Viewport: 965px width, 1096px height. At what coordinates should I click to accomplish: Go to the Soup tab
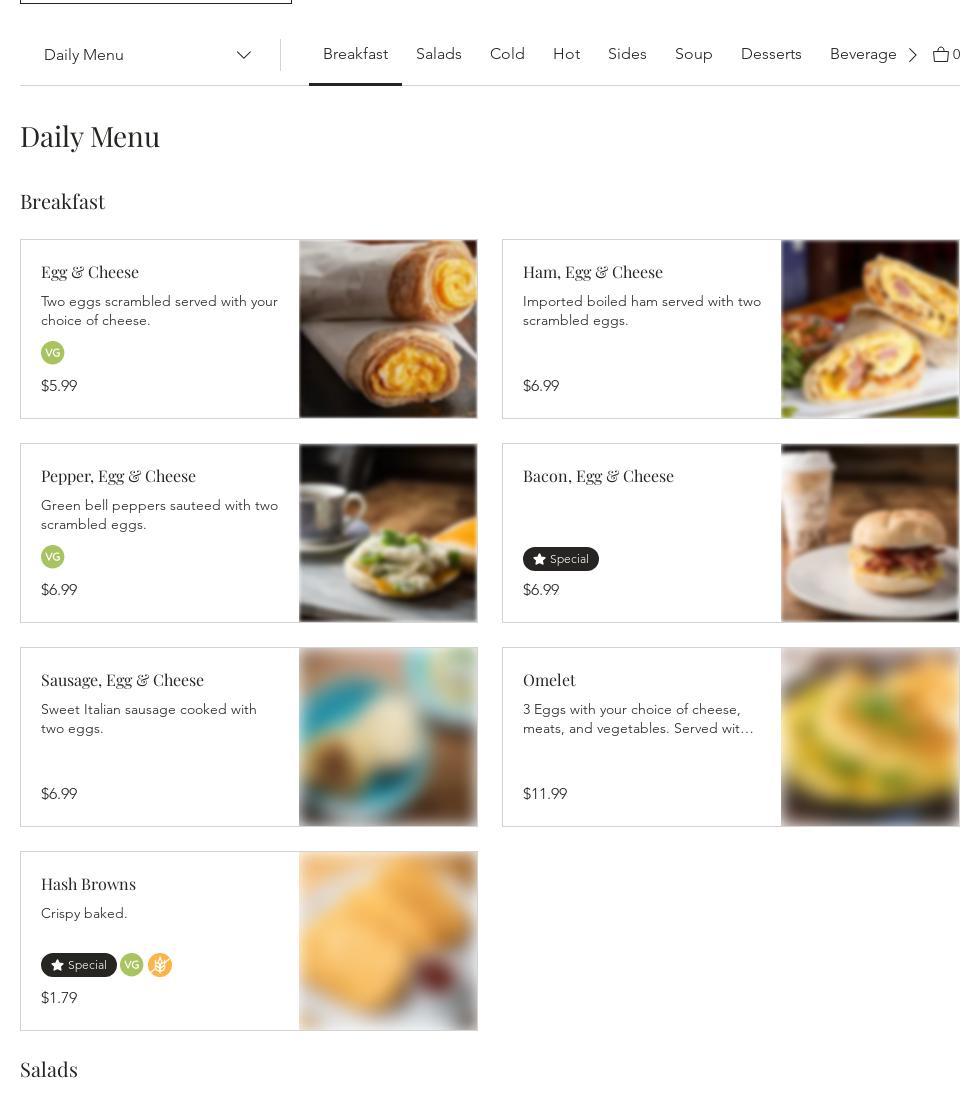[x=693, y=54]
